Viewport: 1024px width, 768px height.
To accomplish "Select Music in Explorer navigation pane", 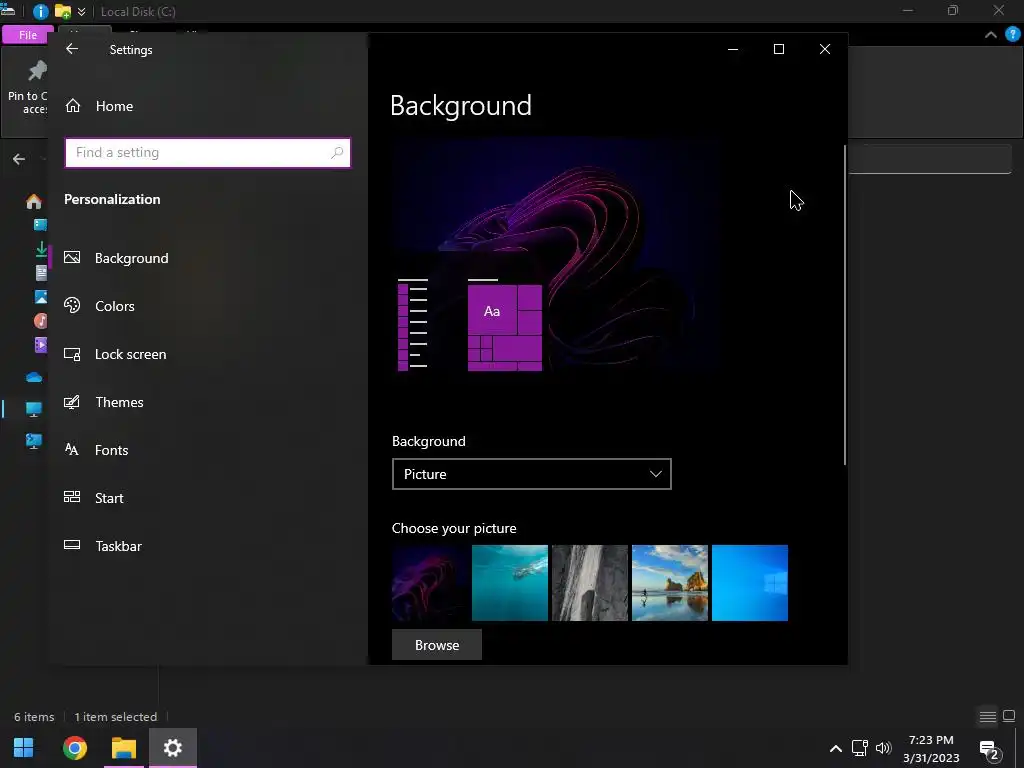I will [40, 321].
